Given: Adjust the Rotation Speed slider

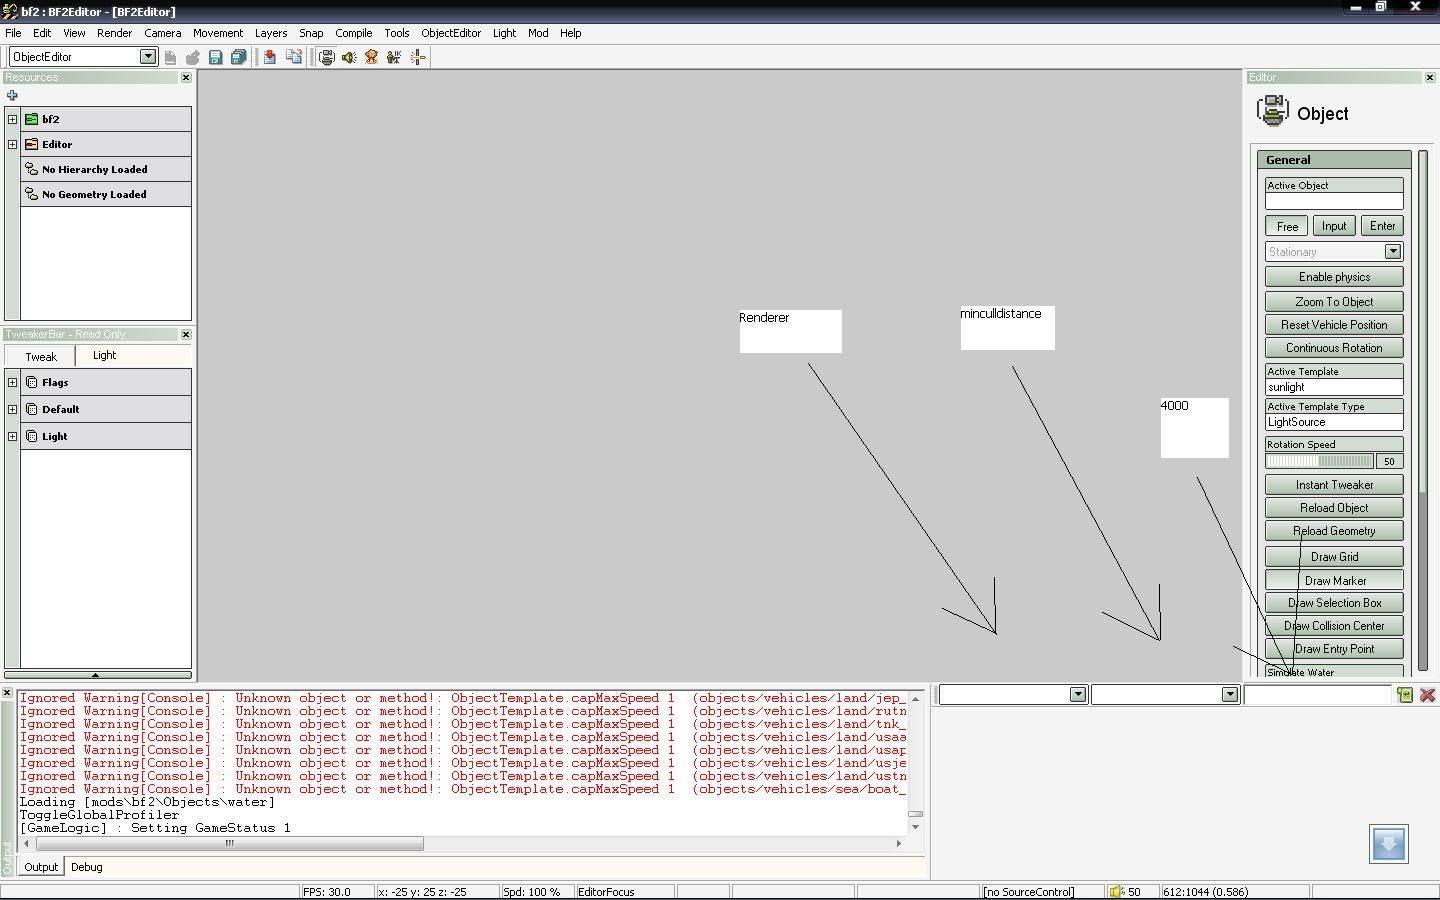Looking at the screenshot, I should [x=1319, y=461].
